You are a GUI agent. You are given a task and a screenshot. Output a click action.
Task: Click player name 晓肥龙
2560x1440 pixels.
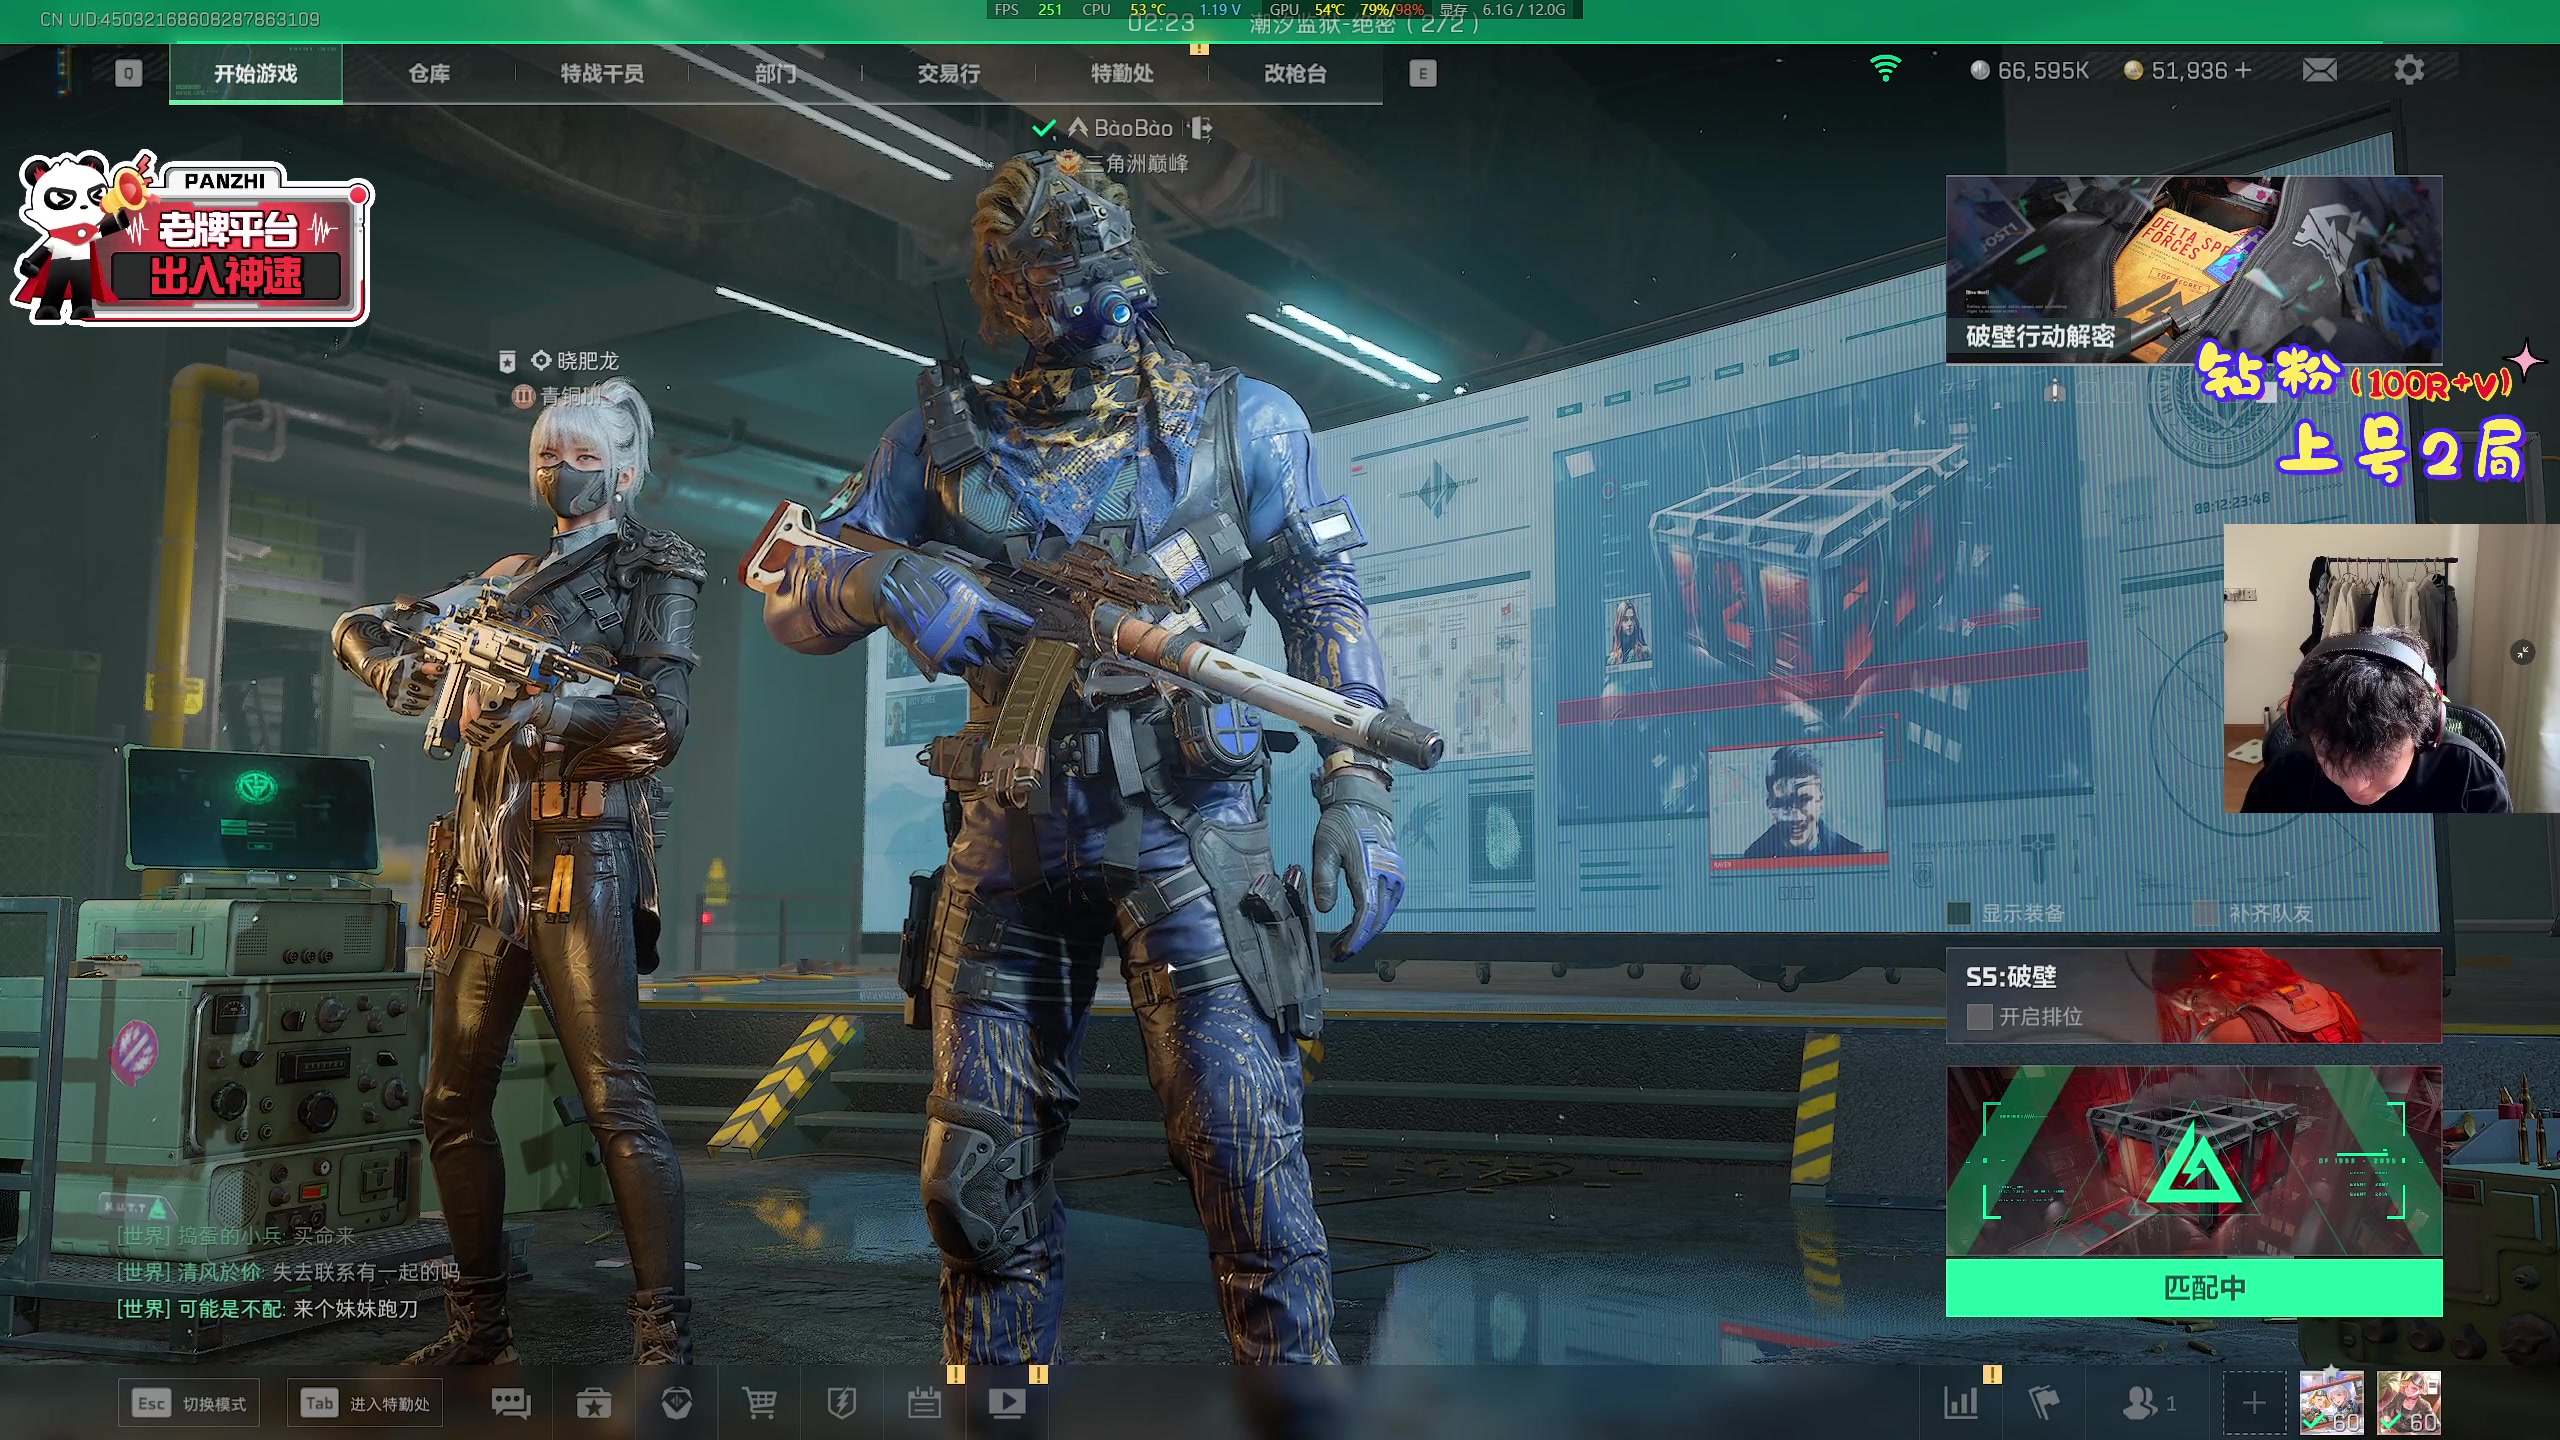(x=588, y=361)
